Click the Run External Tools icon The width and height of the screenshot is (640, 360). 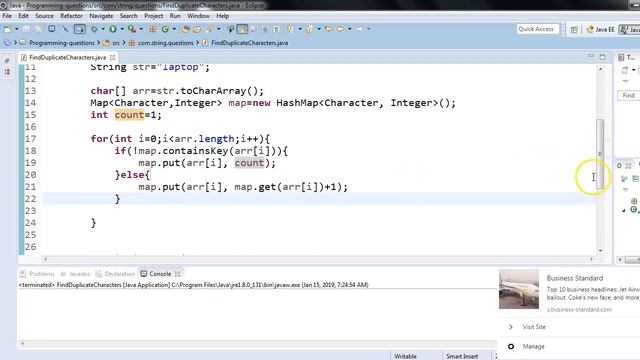tap(131, 29)
